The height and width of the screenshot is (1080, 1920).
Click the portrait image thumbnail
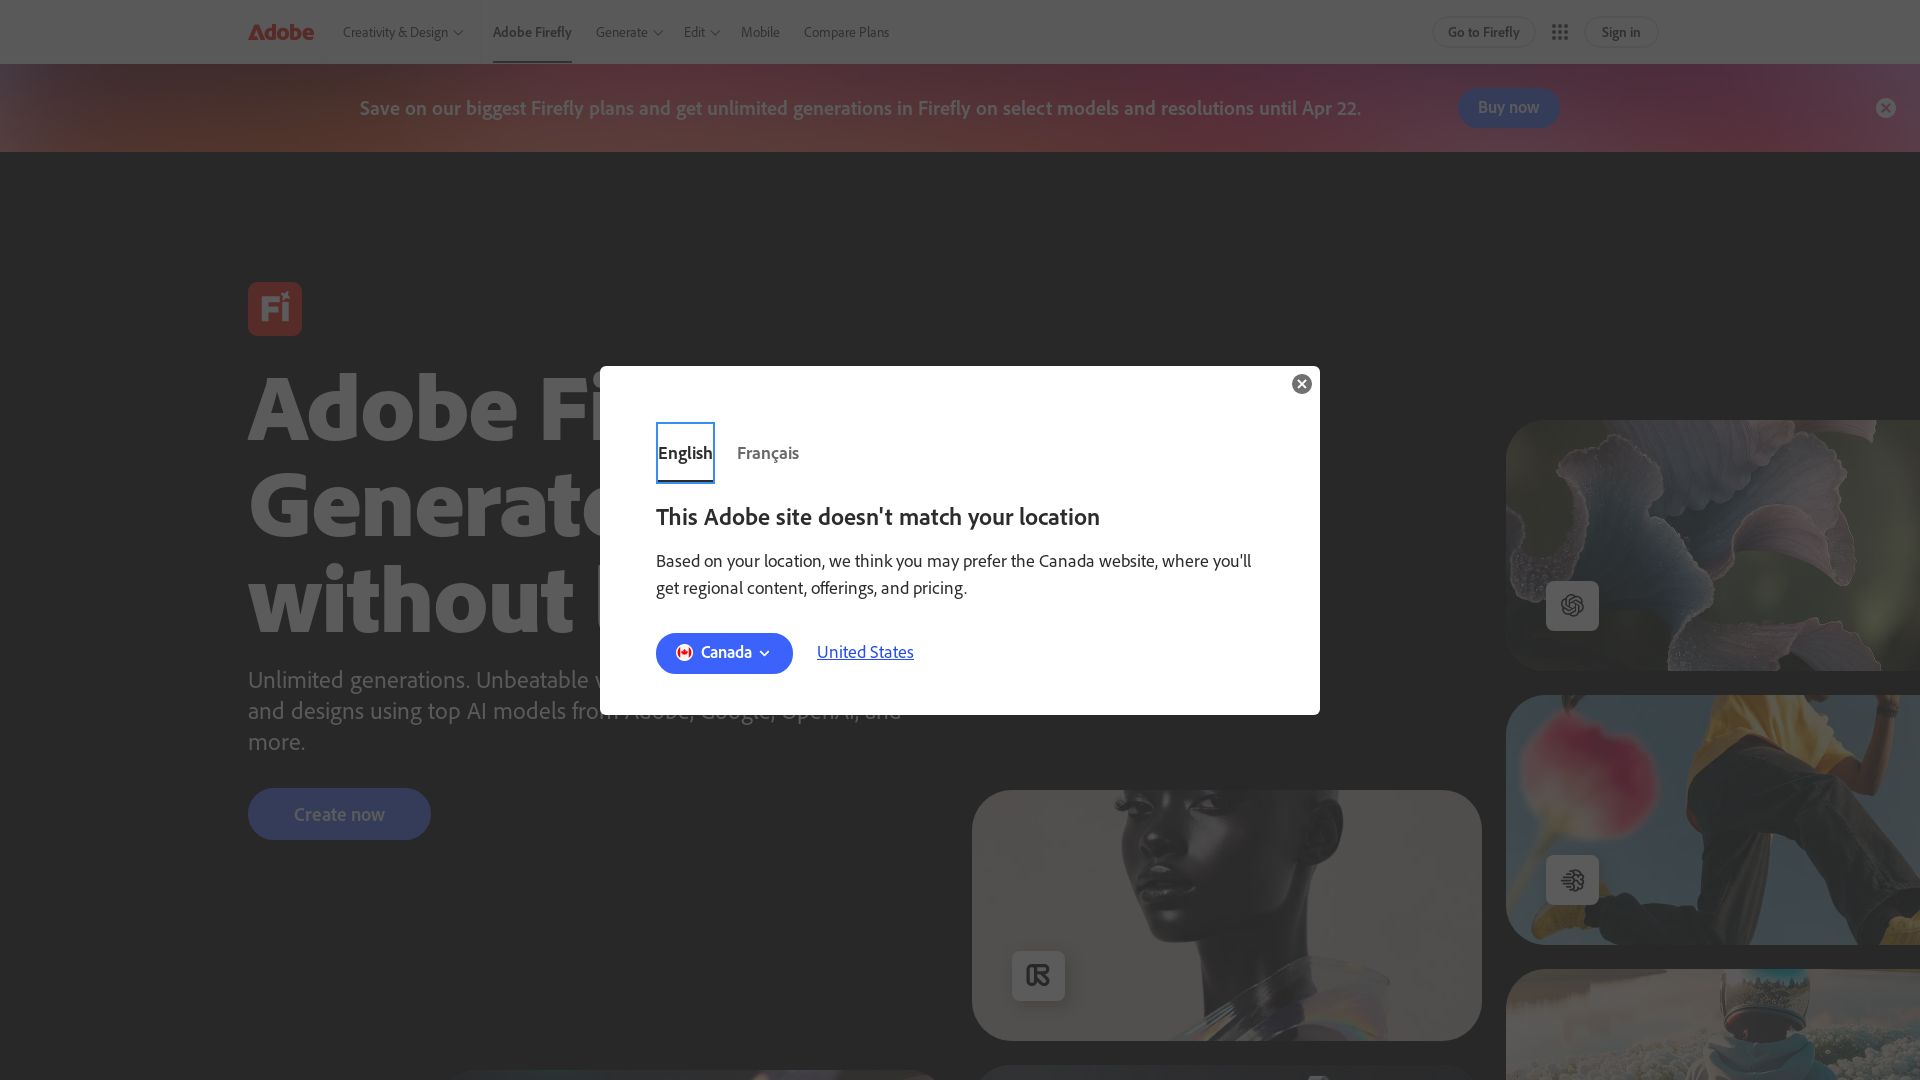pos(1226,914)
